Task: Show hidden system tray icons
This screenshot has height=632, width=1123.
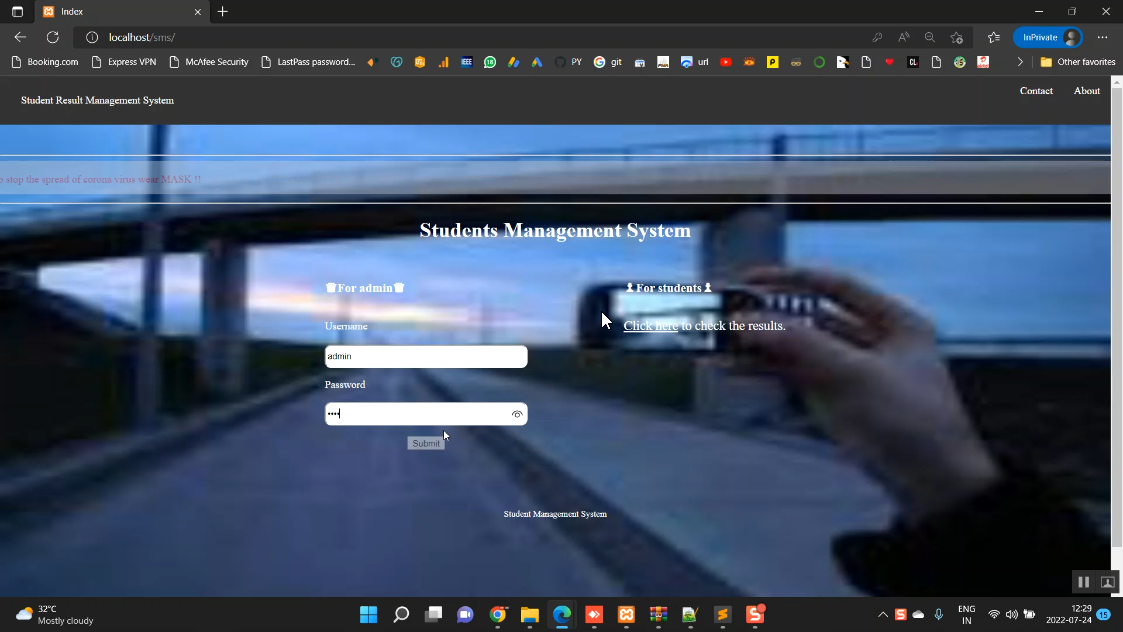Action: pos(882,614)
